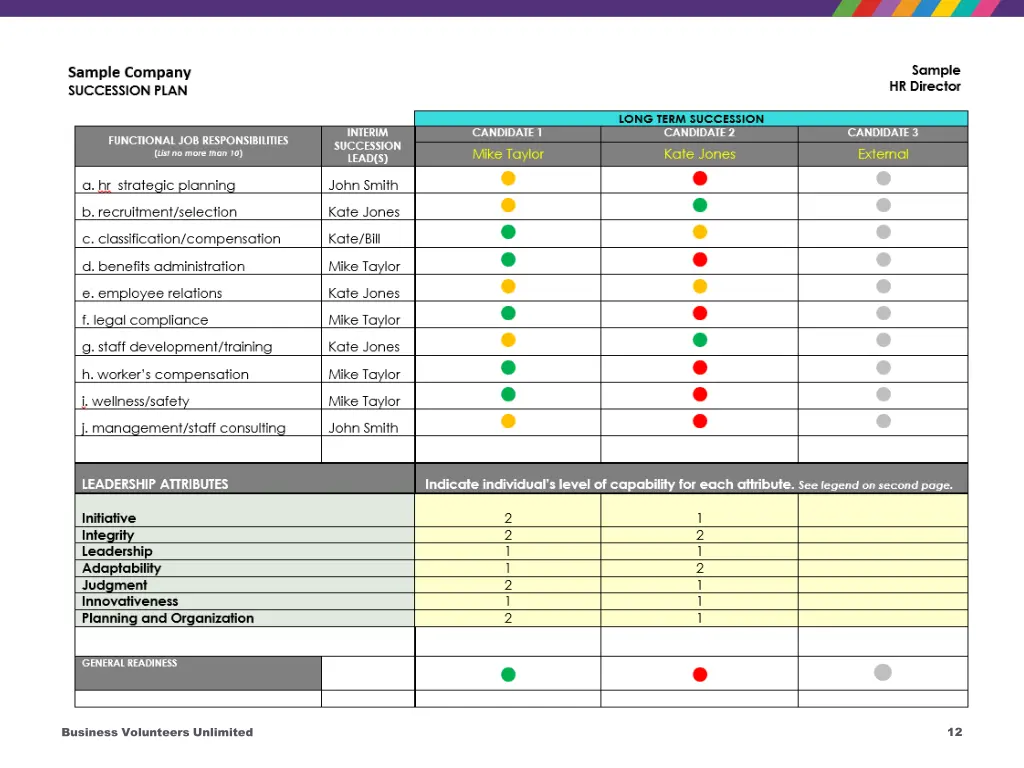Select the 'Kate Jones' candidate name header
This screenshot has height=768, width=1024.
click(699, 154)
